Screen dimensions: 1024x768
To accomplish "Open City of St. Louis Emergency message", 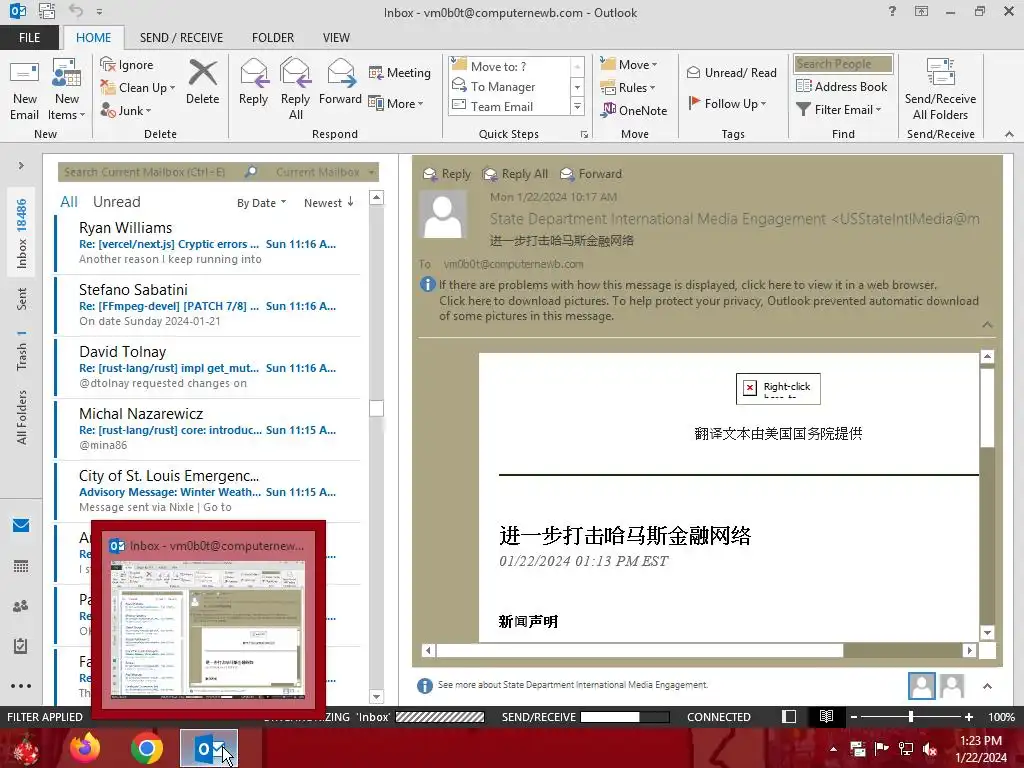I will 208,491.
